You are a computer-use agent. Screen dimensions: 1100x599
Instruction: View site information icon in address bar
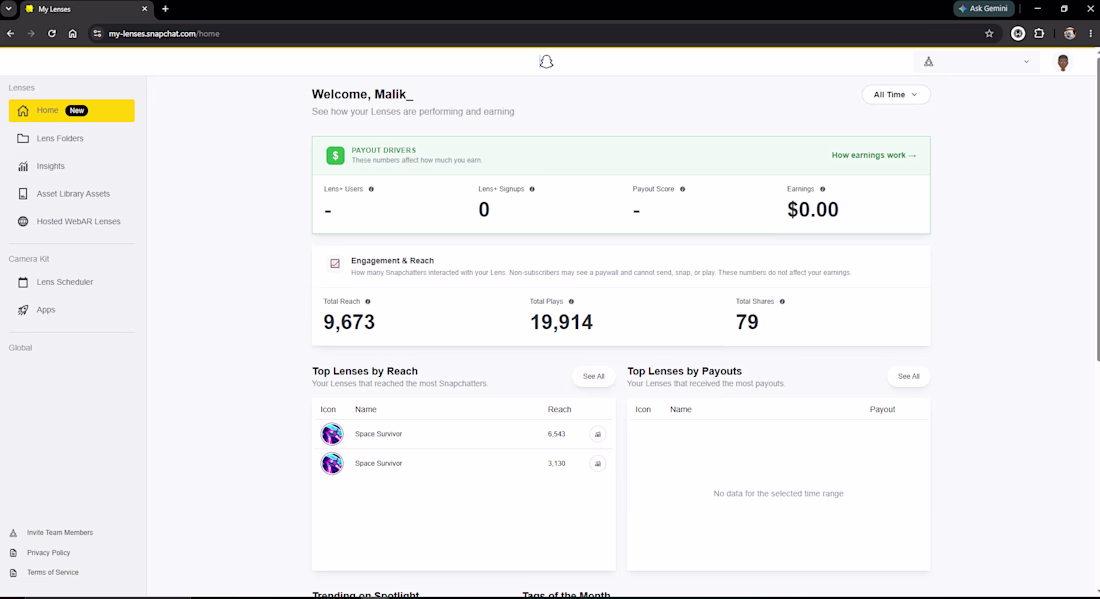tap(98, 34)
